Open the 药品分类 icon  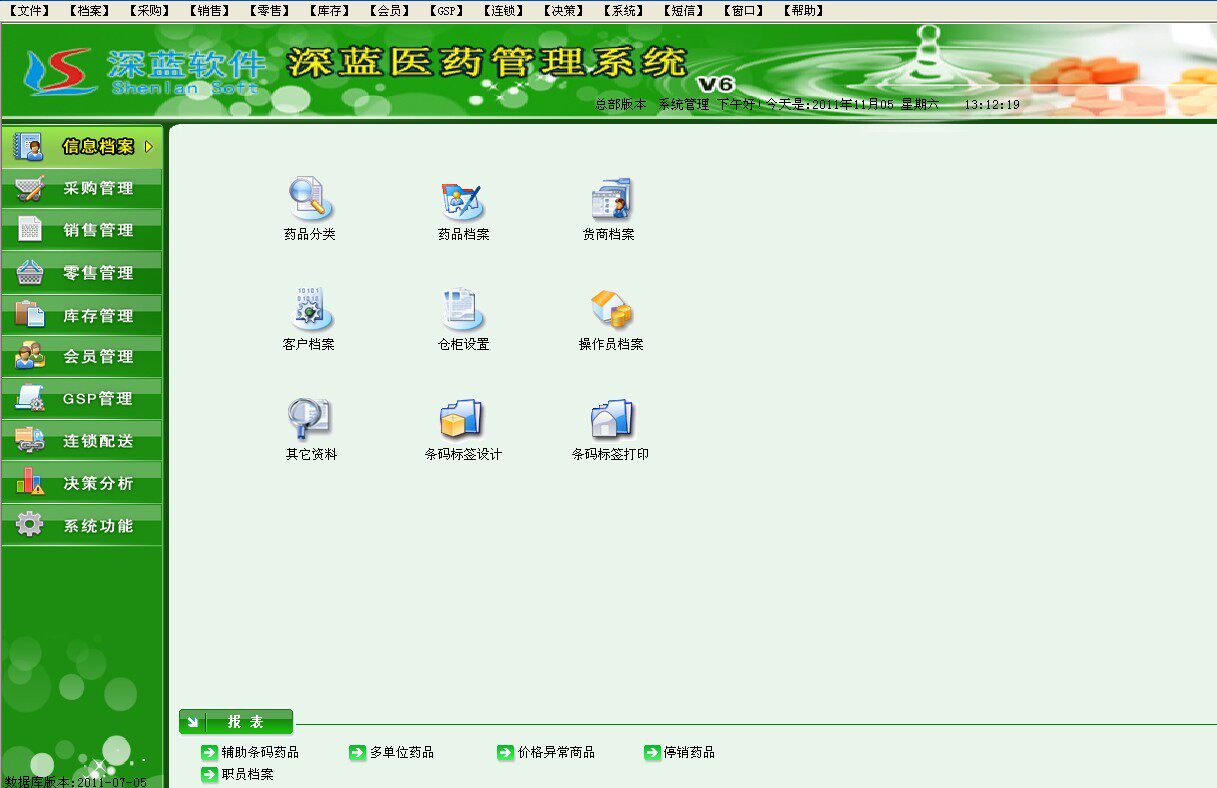tap(310, 198)
